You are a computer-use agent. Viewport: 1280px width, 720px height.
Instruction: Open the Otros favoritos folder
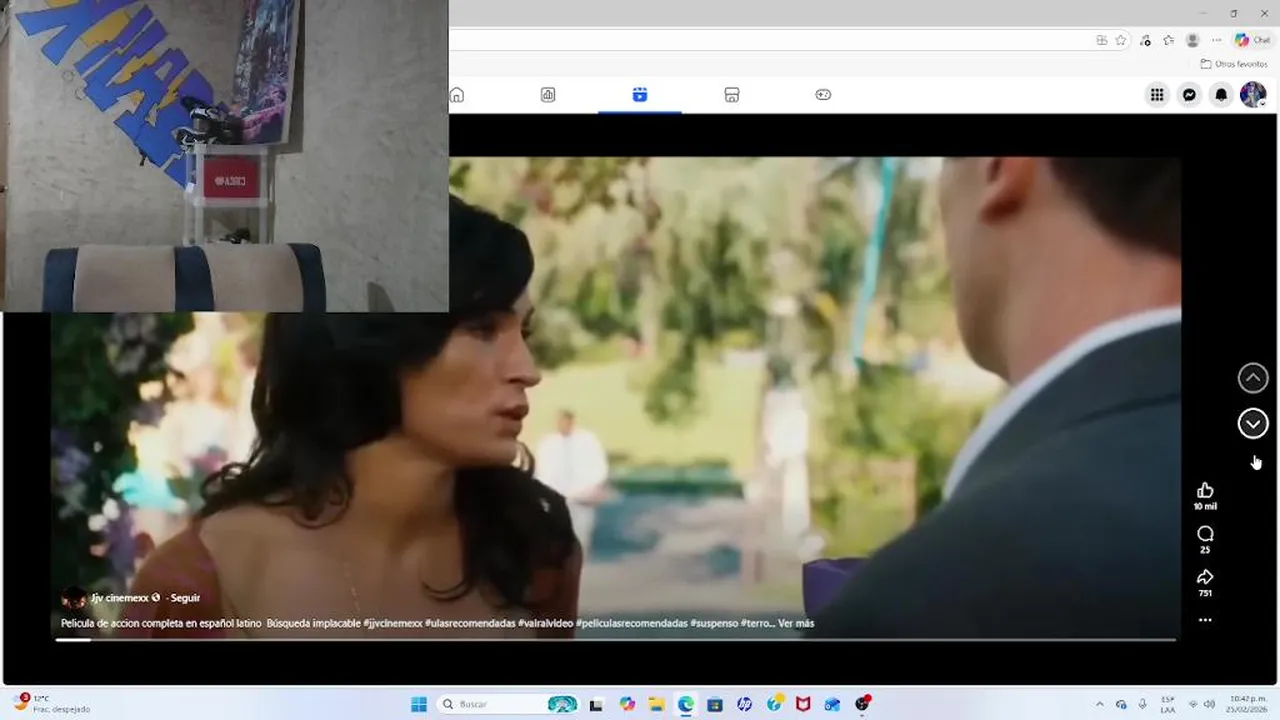tap(1234, 64)
